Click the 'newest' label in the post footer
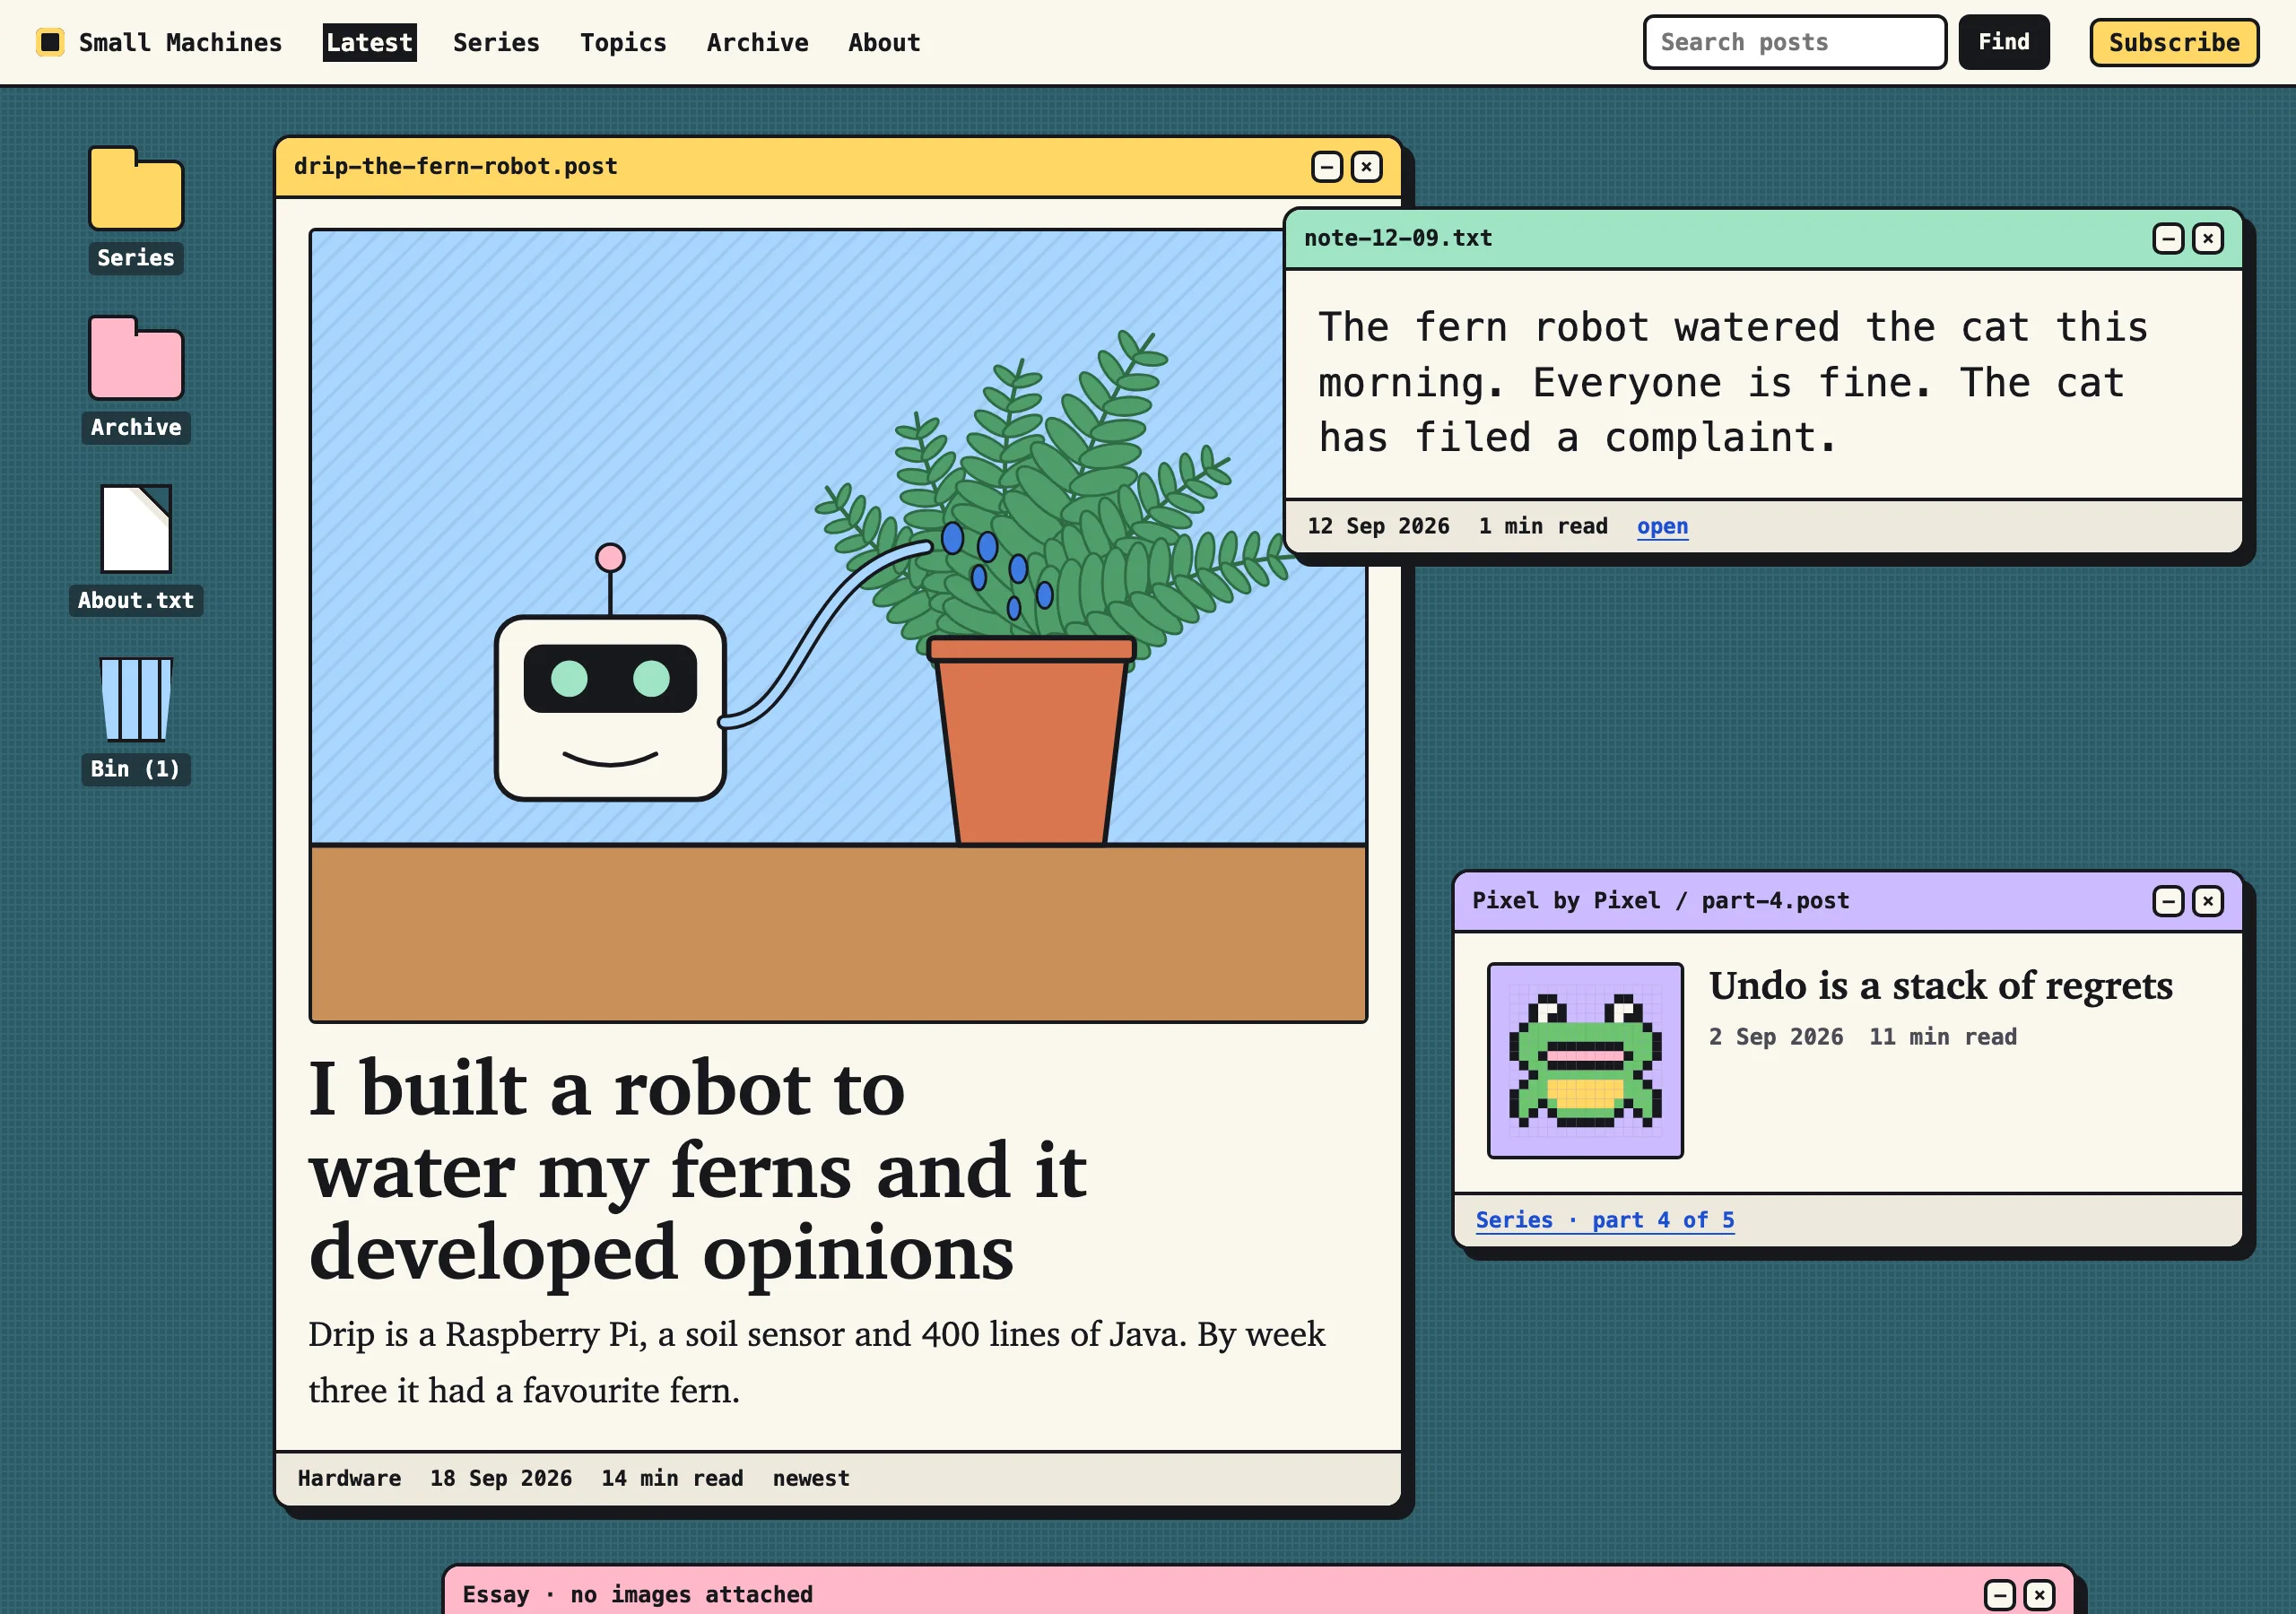The image size is (2296, 1614). [x=811, y=1478]
